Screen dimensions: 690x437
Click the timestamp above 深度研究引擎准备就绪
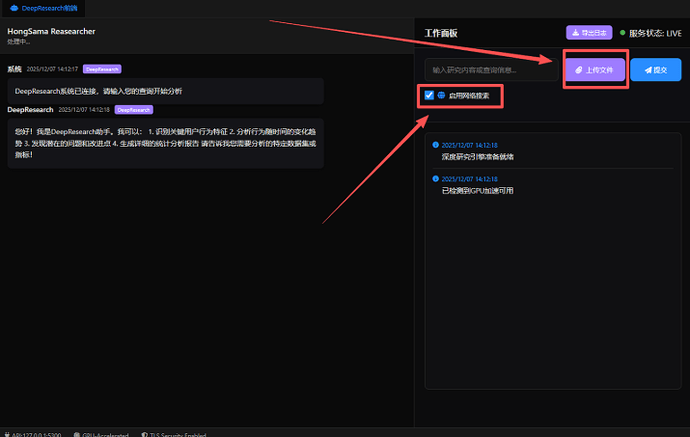(469, 145)
